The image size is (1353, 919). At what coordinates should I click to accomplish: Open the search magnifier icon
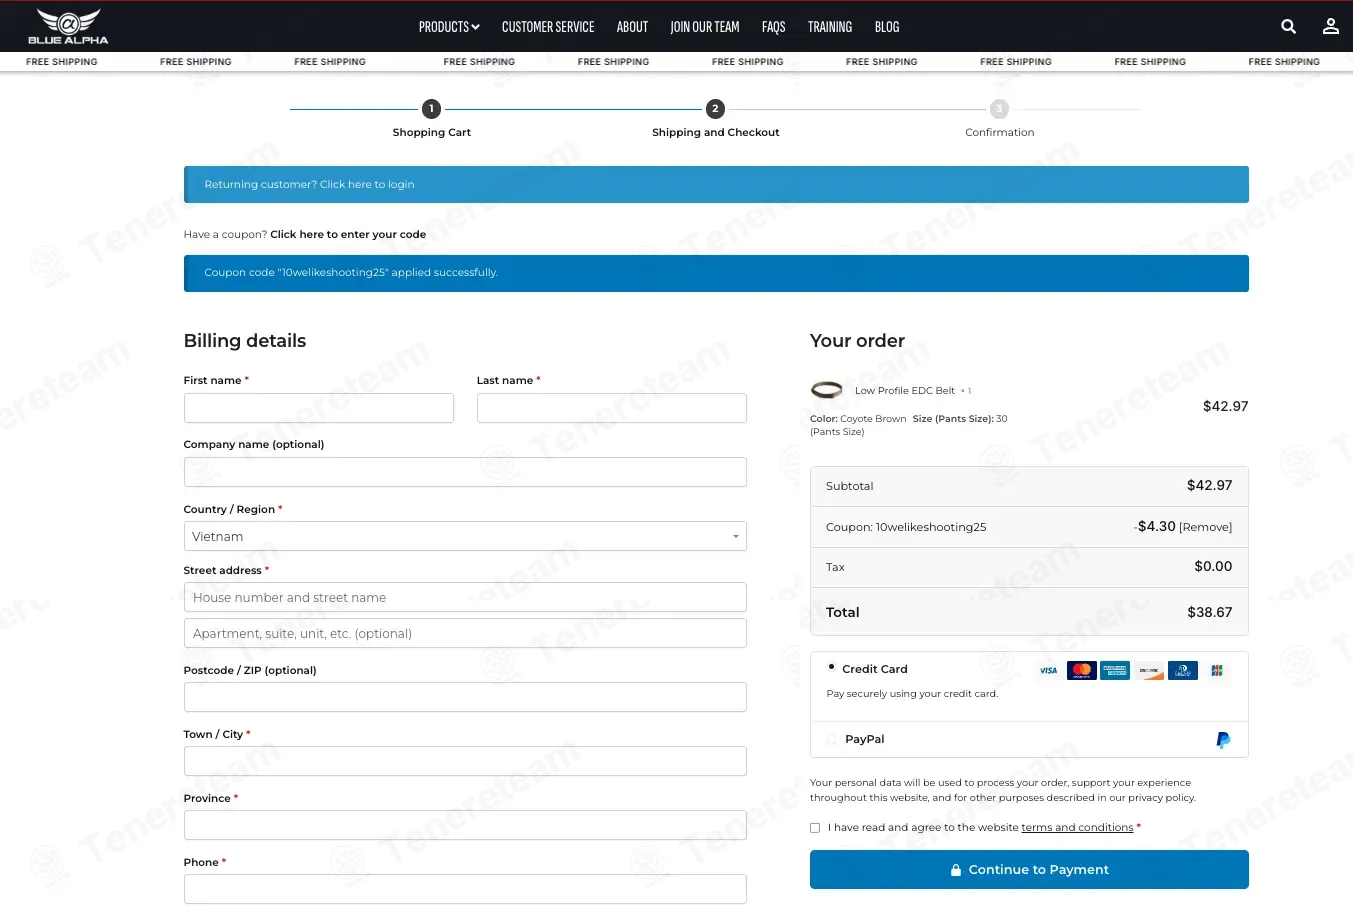1288,27
